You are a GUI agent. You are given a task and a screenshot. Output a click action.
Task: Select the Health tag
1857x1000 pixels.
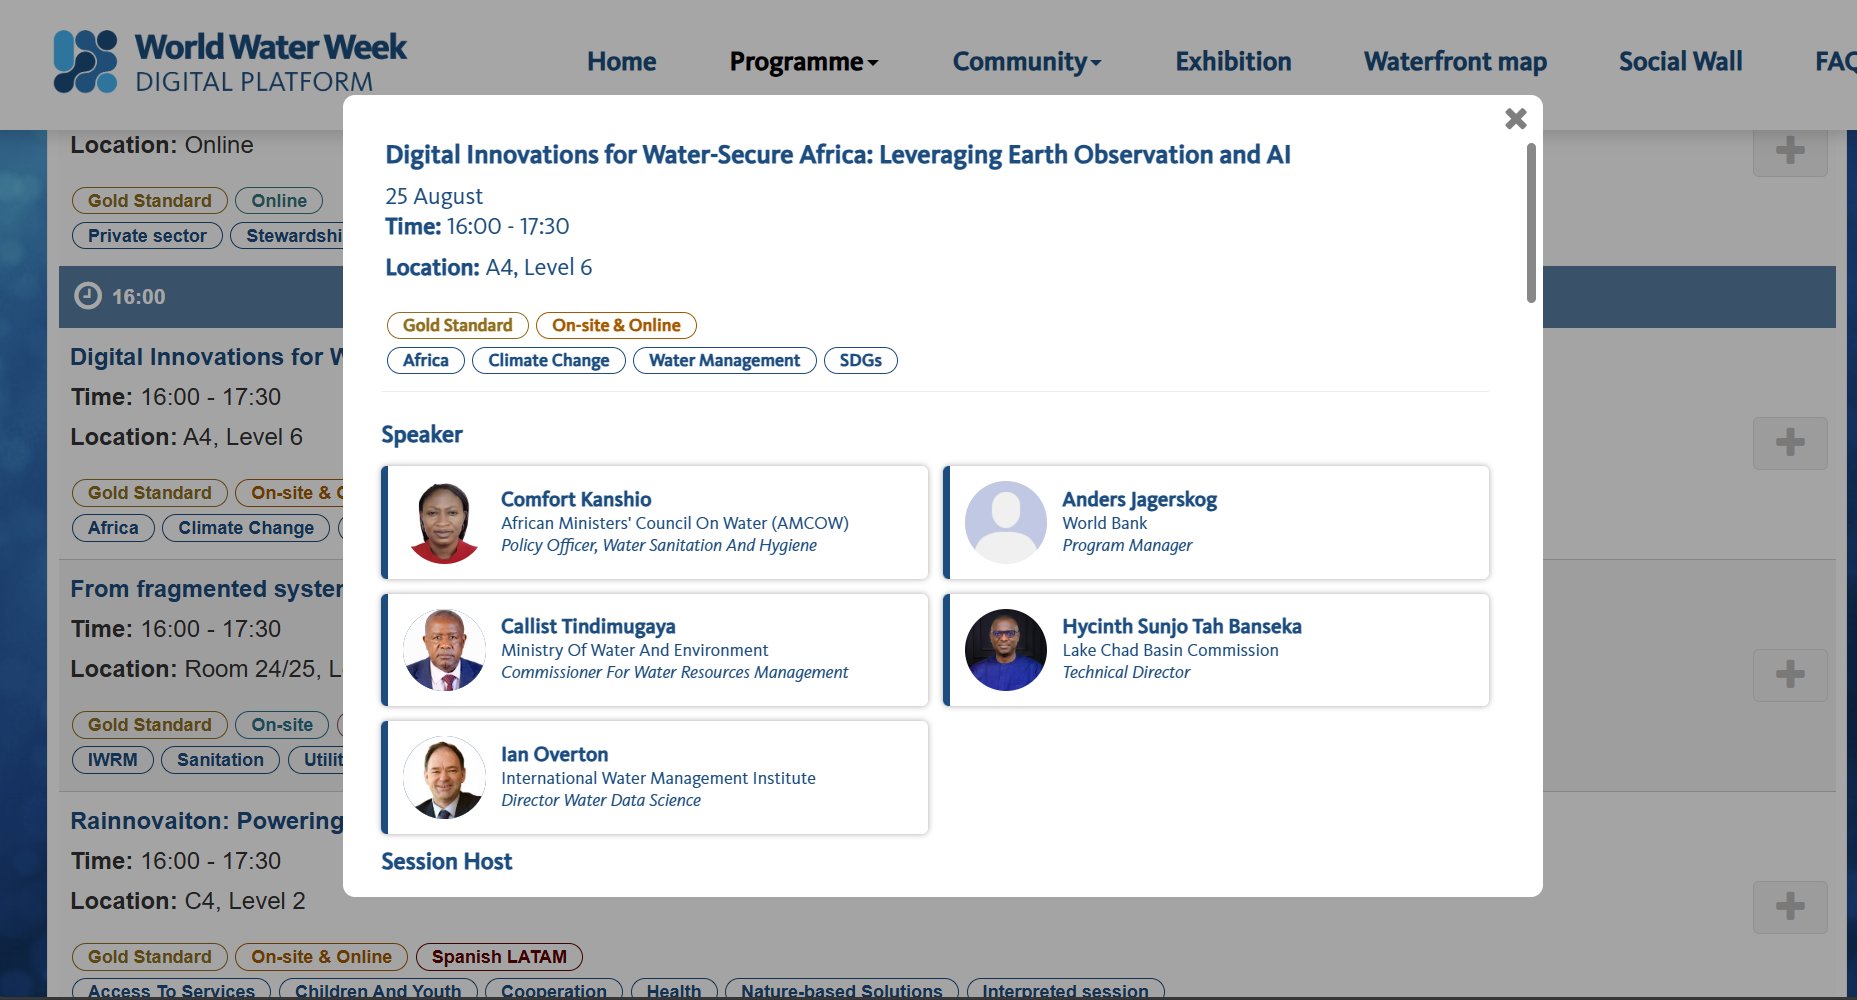click(x=673, y=991)
